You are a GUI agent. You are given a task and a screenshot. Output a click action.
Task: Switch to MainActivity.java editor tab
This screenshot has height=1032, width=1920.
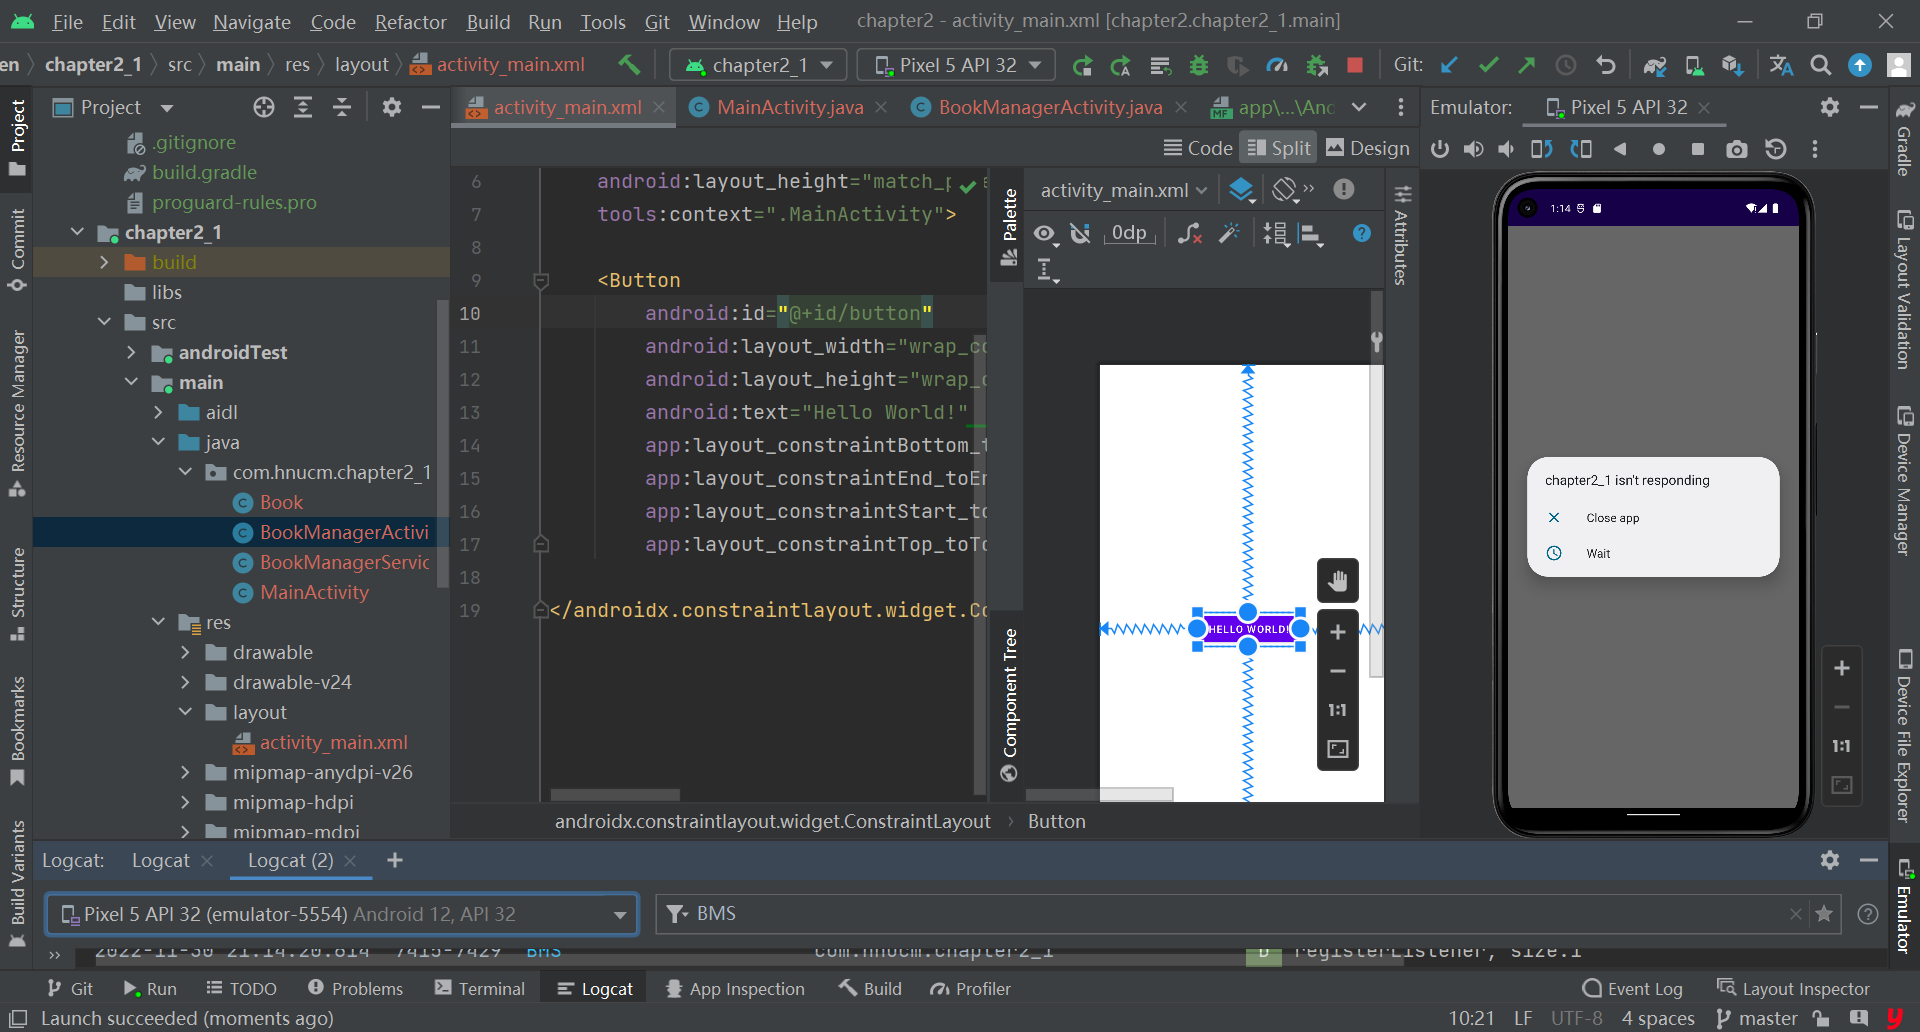789,107
